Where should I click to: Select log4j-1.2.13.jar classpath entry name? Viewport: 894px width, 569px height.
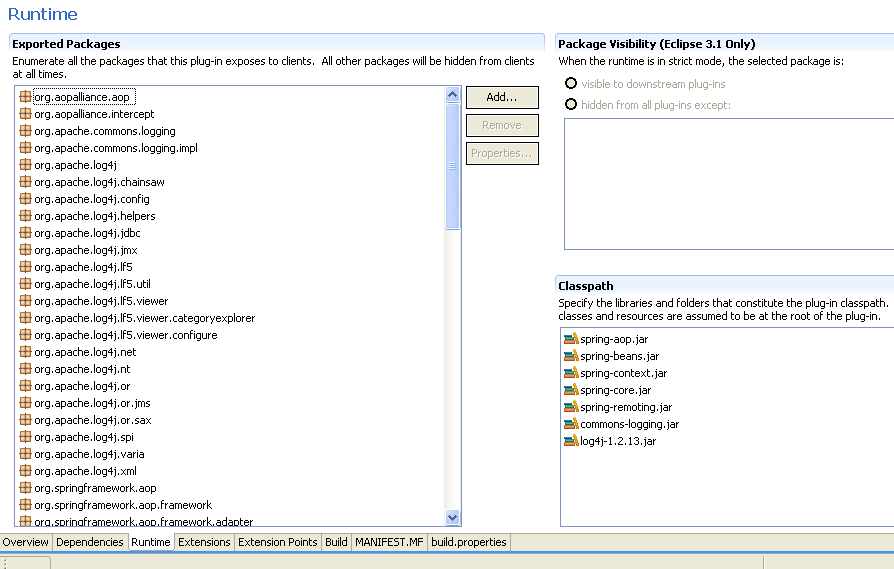[618, 441]
